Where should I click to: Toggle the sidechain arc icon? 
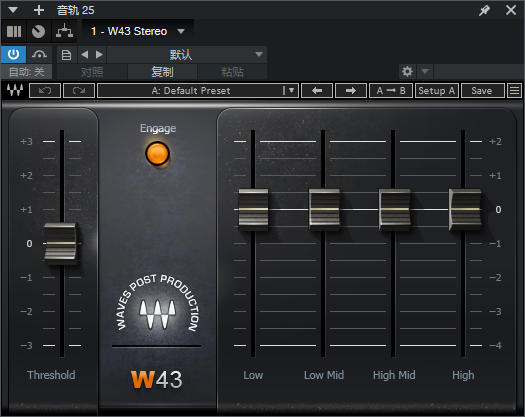tap(39, 54)
